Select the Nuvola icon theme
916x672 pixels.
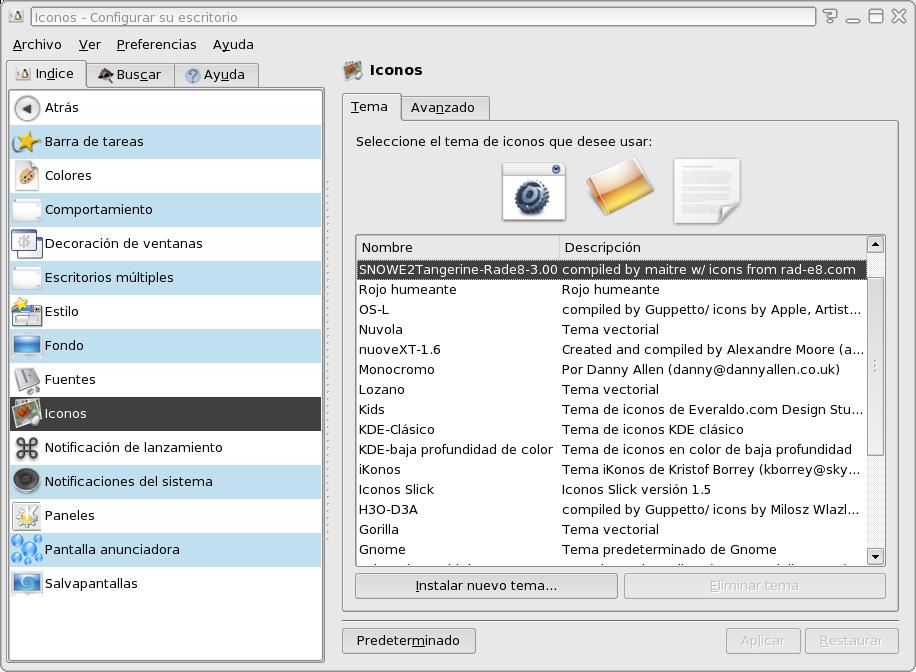coord(611,330)
